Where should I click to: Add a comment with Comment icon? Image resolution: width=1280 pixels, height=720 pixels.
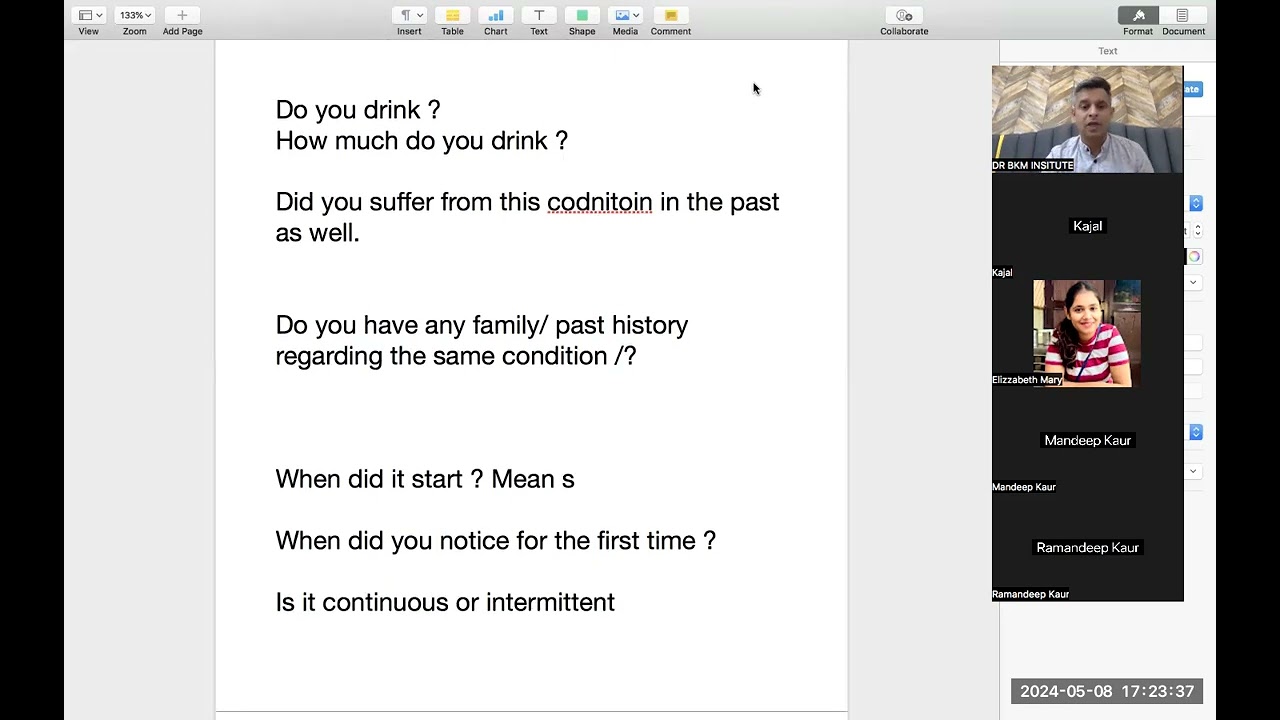[671, 15]
